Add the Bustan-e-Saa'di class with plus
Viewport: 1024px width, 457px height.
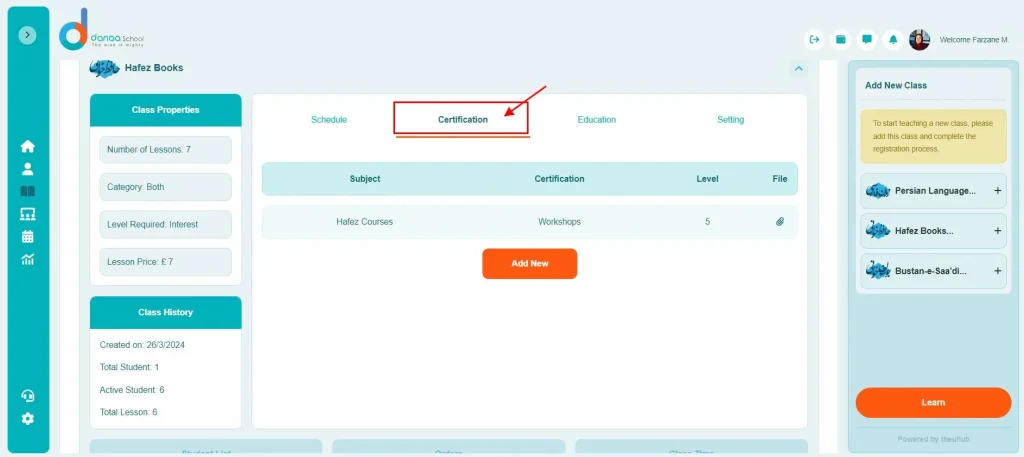tap(997, 270)
